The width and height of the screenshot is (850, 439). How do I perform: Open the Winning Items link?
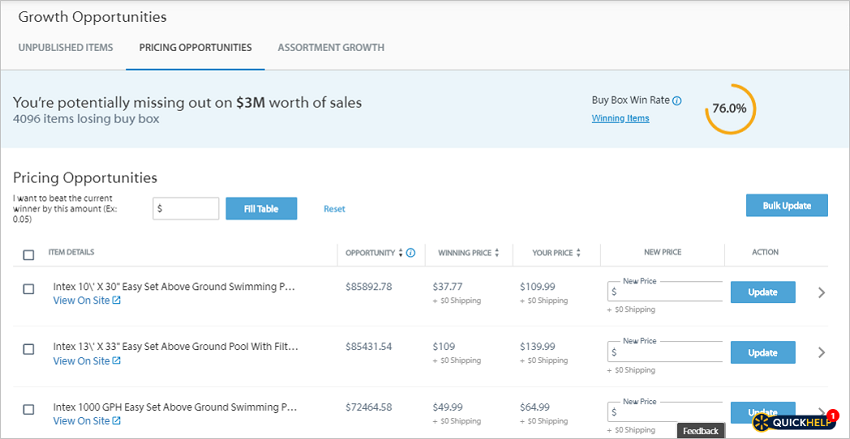[x=620, y=118]
